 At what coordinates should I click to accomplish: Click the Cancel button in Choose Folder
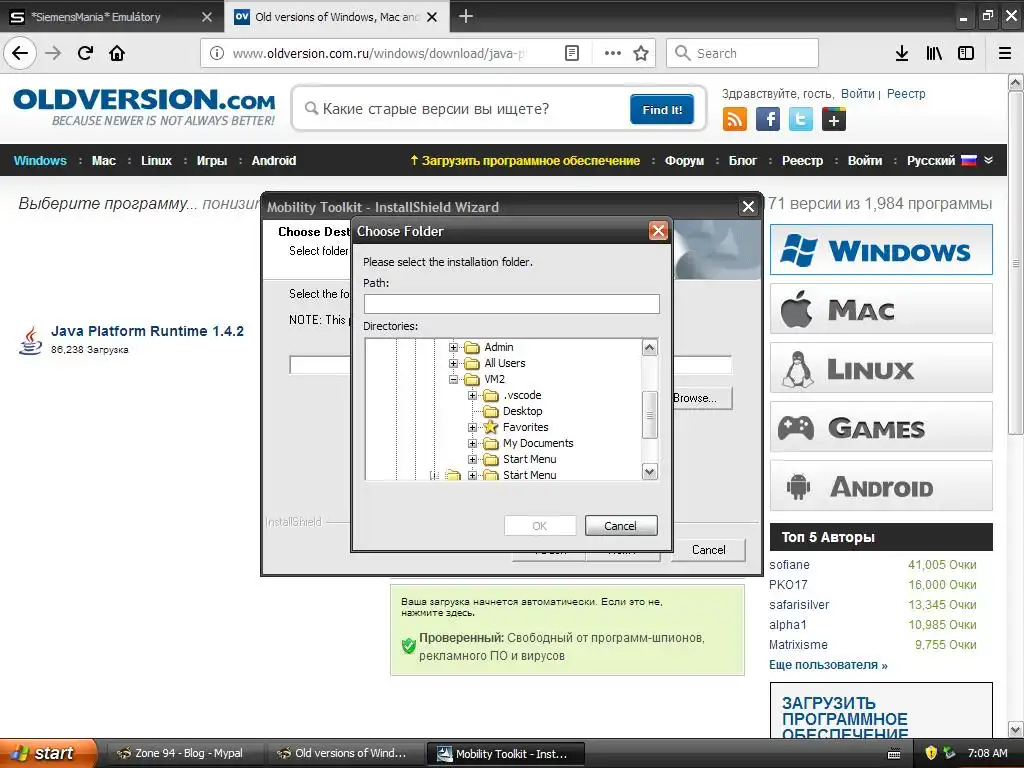tap(620, 526)
